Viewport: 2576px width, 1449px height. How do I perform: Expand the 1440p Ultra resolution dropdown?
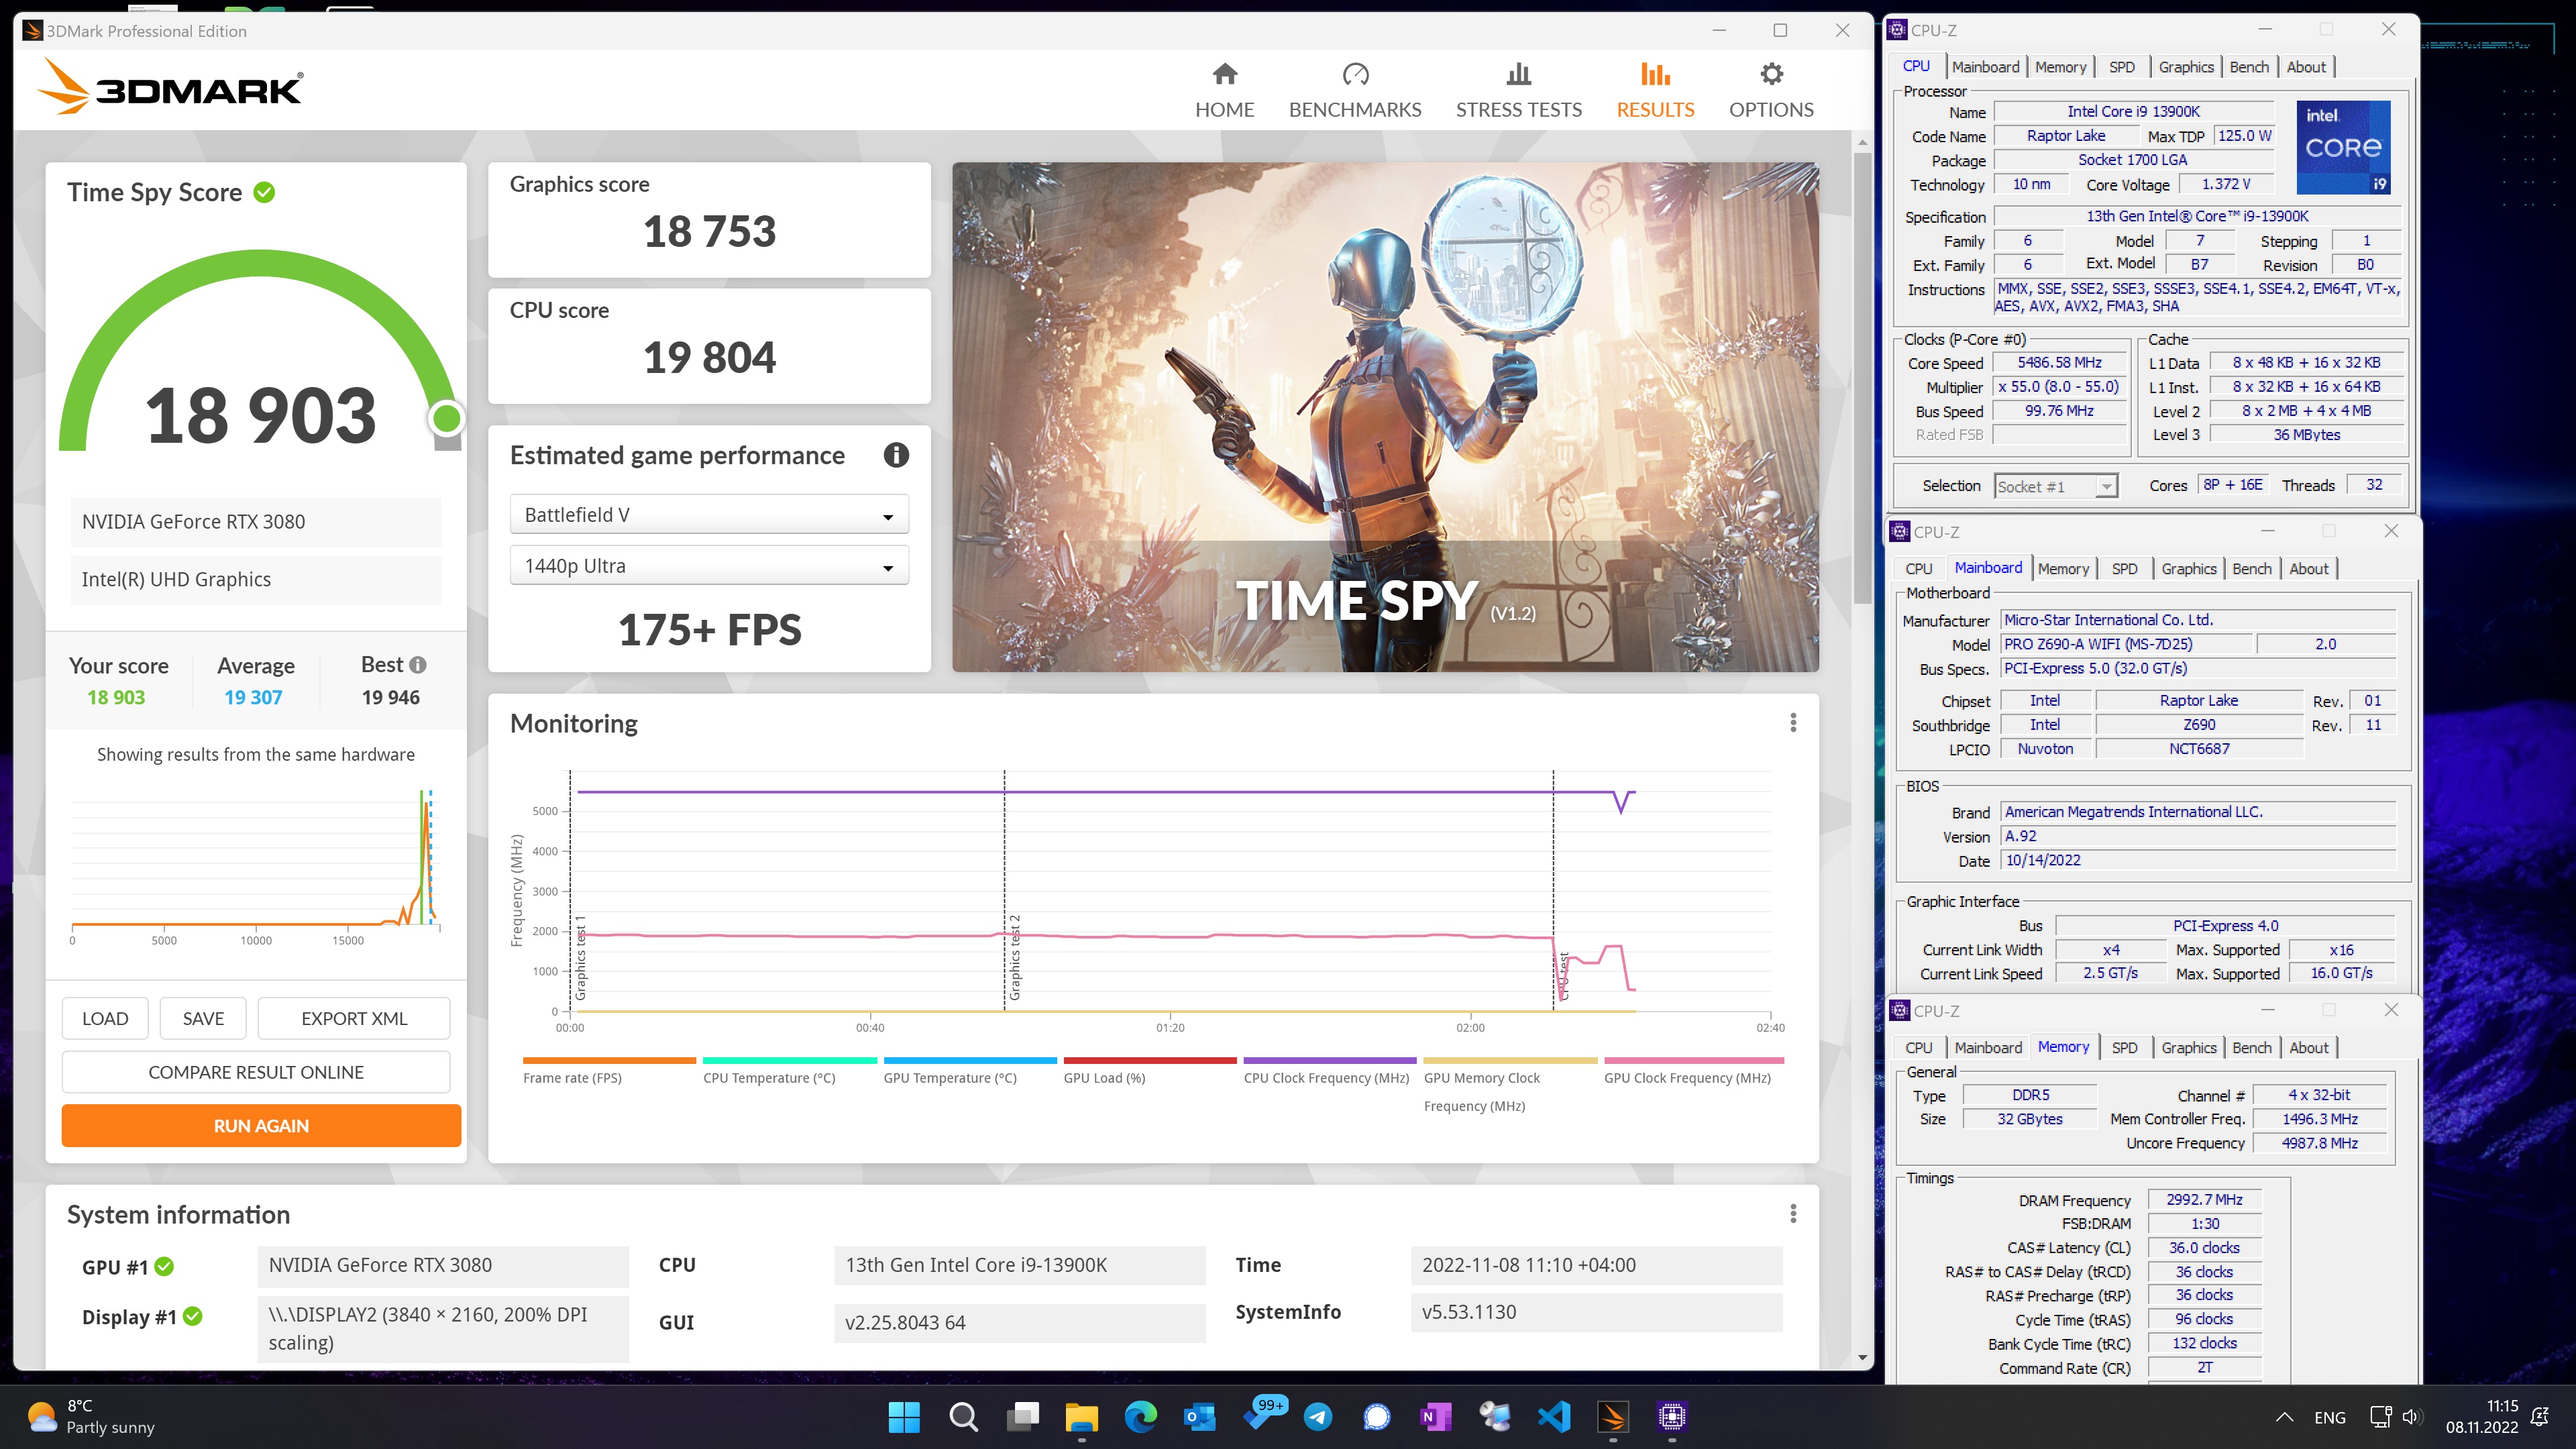709,566
